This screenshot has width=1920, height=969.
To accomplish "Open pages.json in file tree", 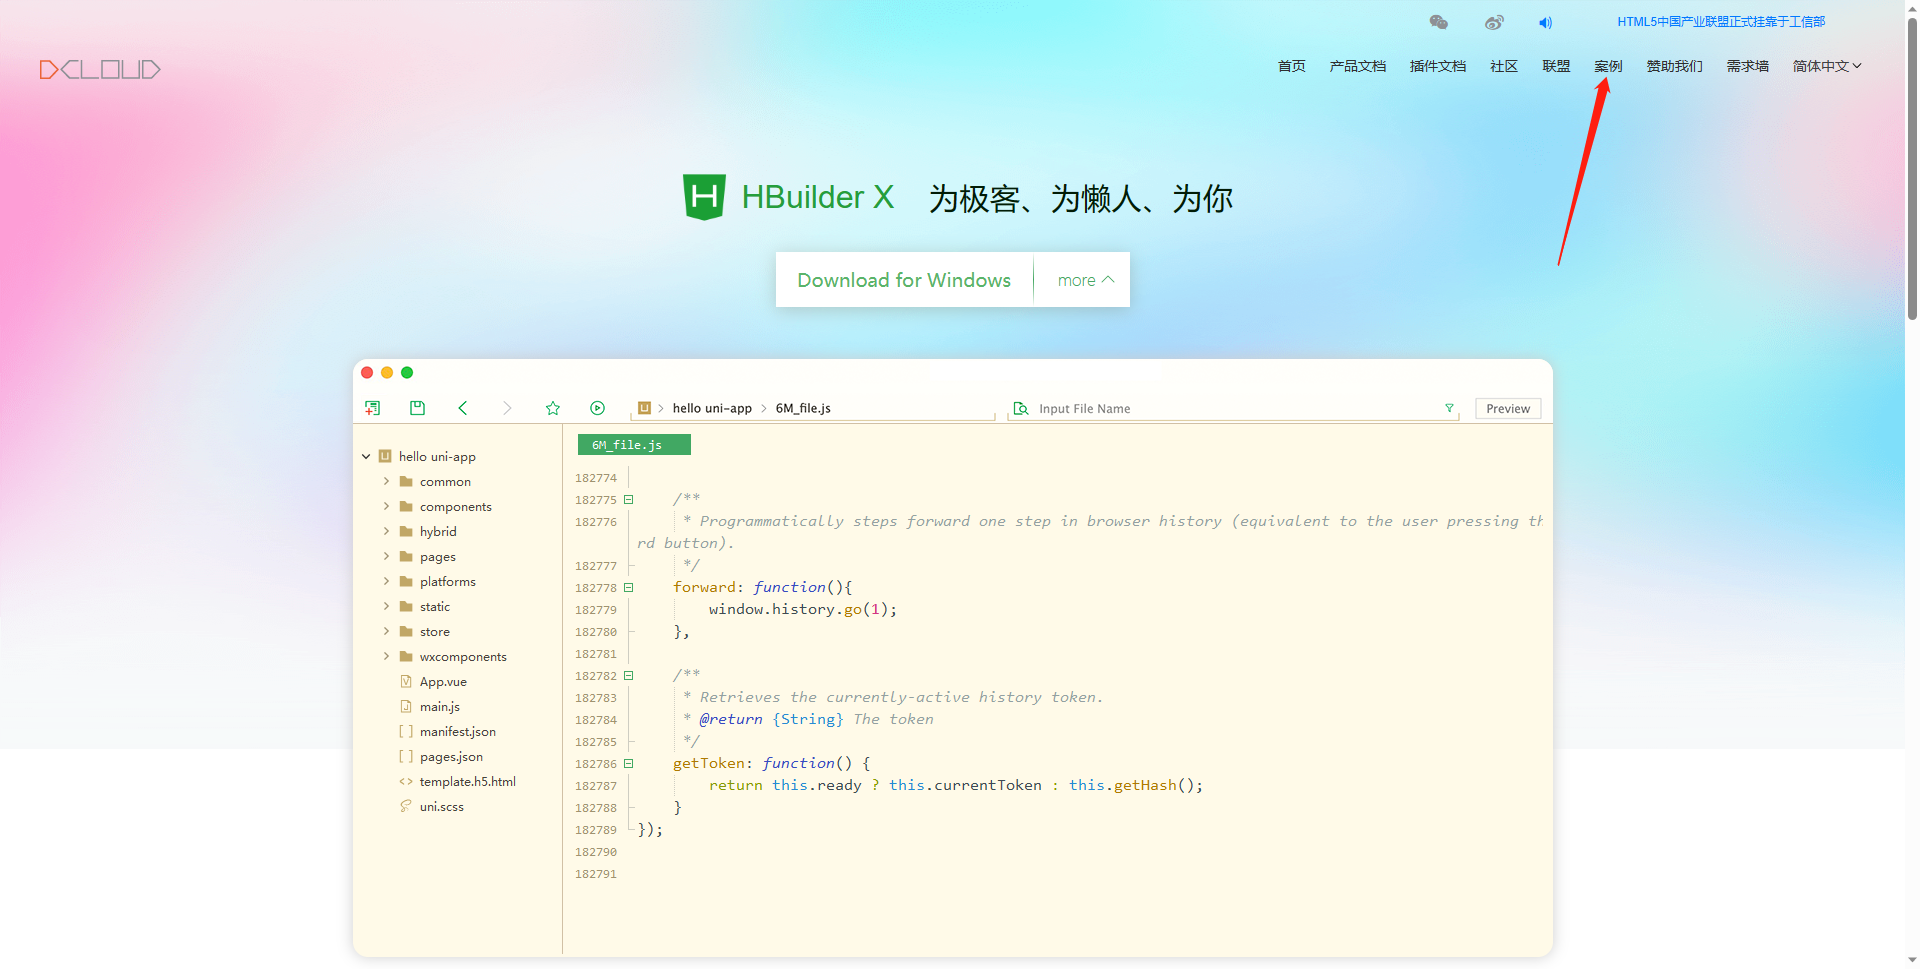I will tap(451, 756).
